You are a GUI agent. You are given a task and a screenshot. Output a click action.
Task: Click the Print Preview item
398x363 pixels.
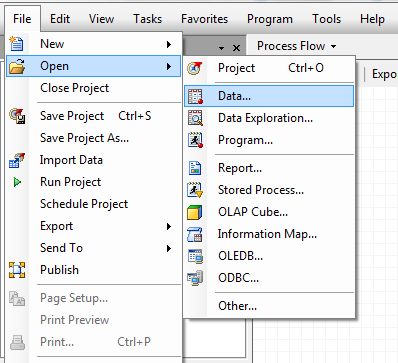pyautogui.click(x=94, y=320)
